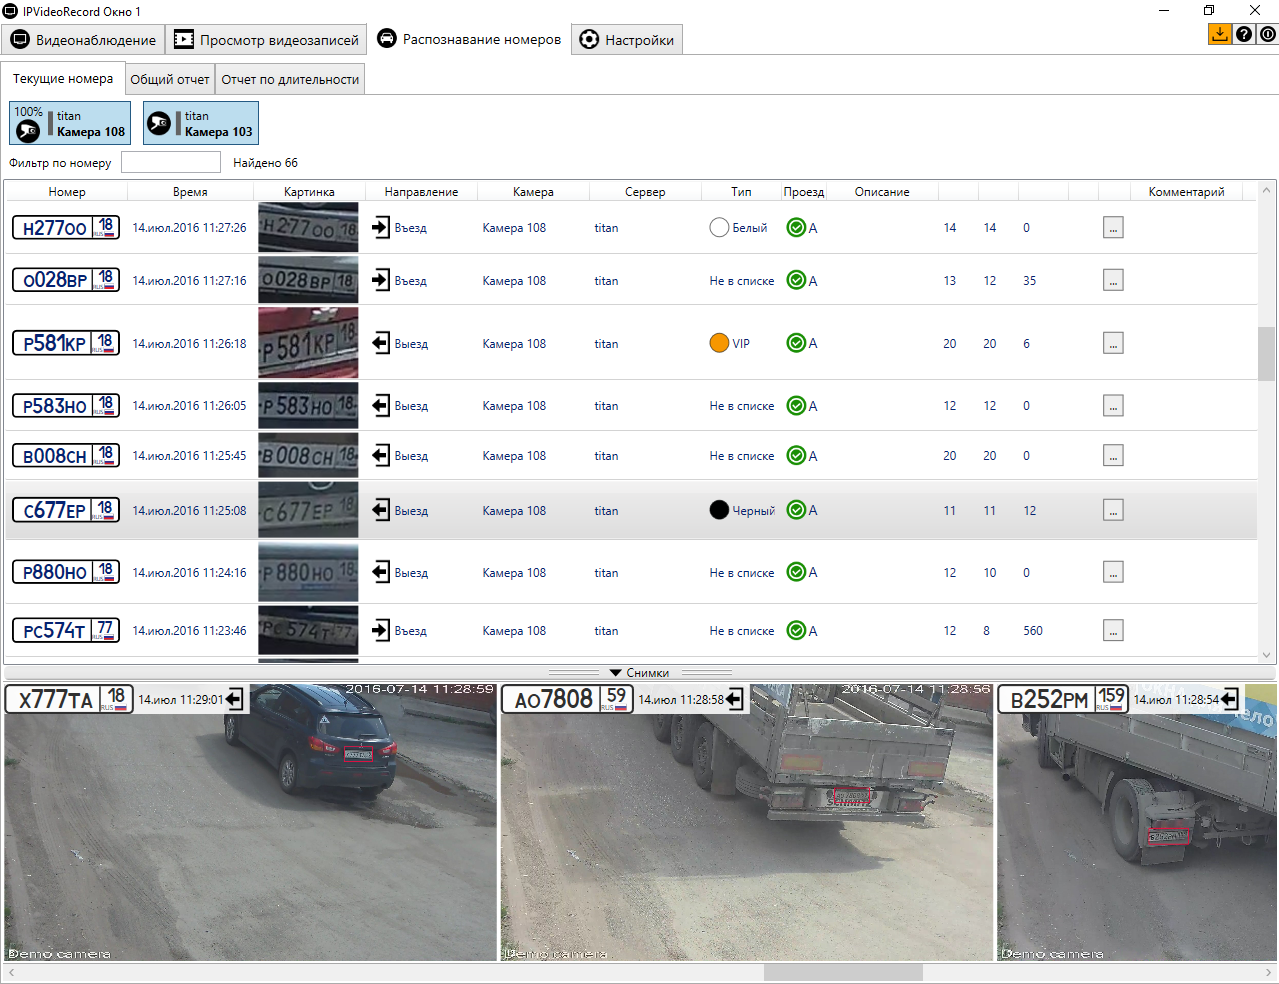
Task: Sort the table by Время column header
Action: tap(190, 192)
